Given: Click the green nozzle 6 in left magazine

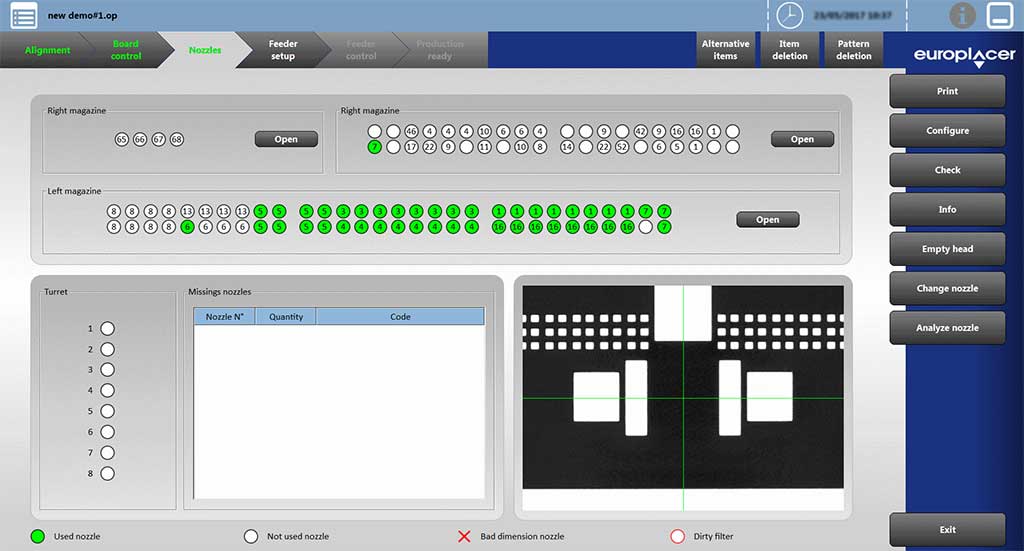Looking at the screenshot, I should click(187, 227).
